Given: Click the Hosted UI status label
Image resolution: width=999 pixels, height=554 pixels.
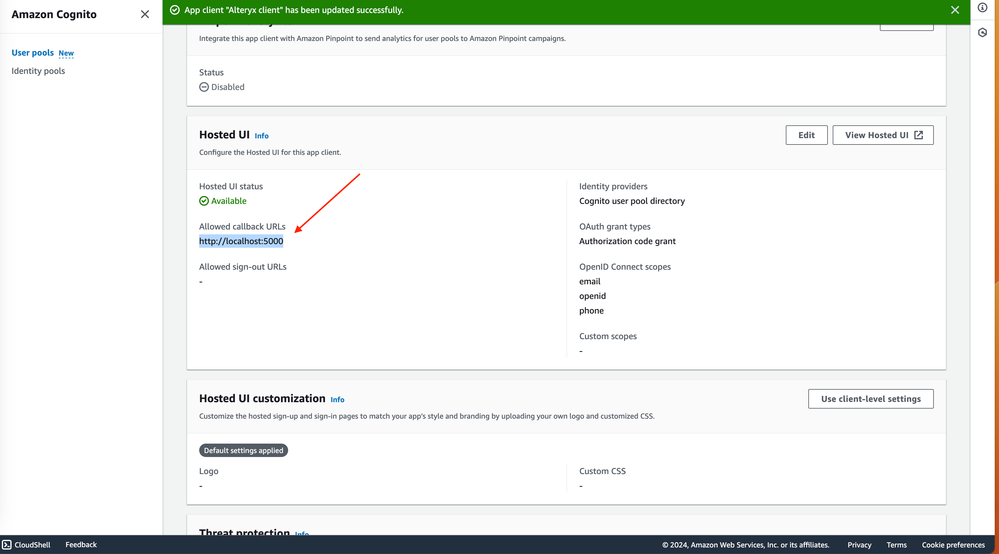Looking at the screenshot, I should [231, 187].
